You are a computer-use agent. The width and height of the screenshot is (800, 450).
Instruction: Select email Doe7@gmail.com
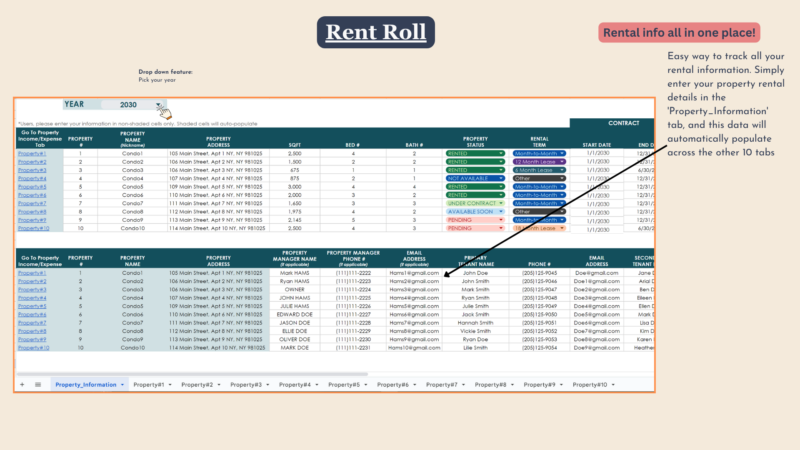pos(596,331)
